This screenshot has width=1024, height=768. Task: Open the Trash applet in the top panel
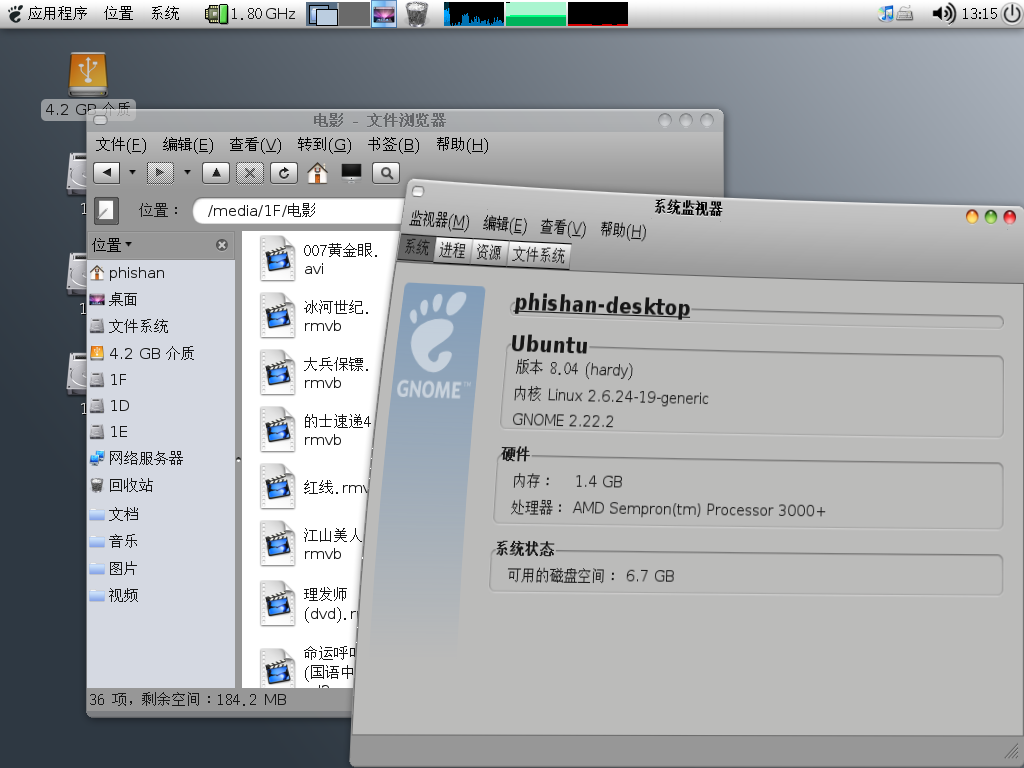417,14
